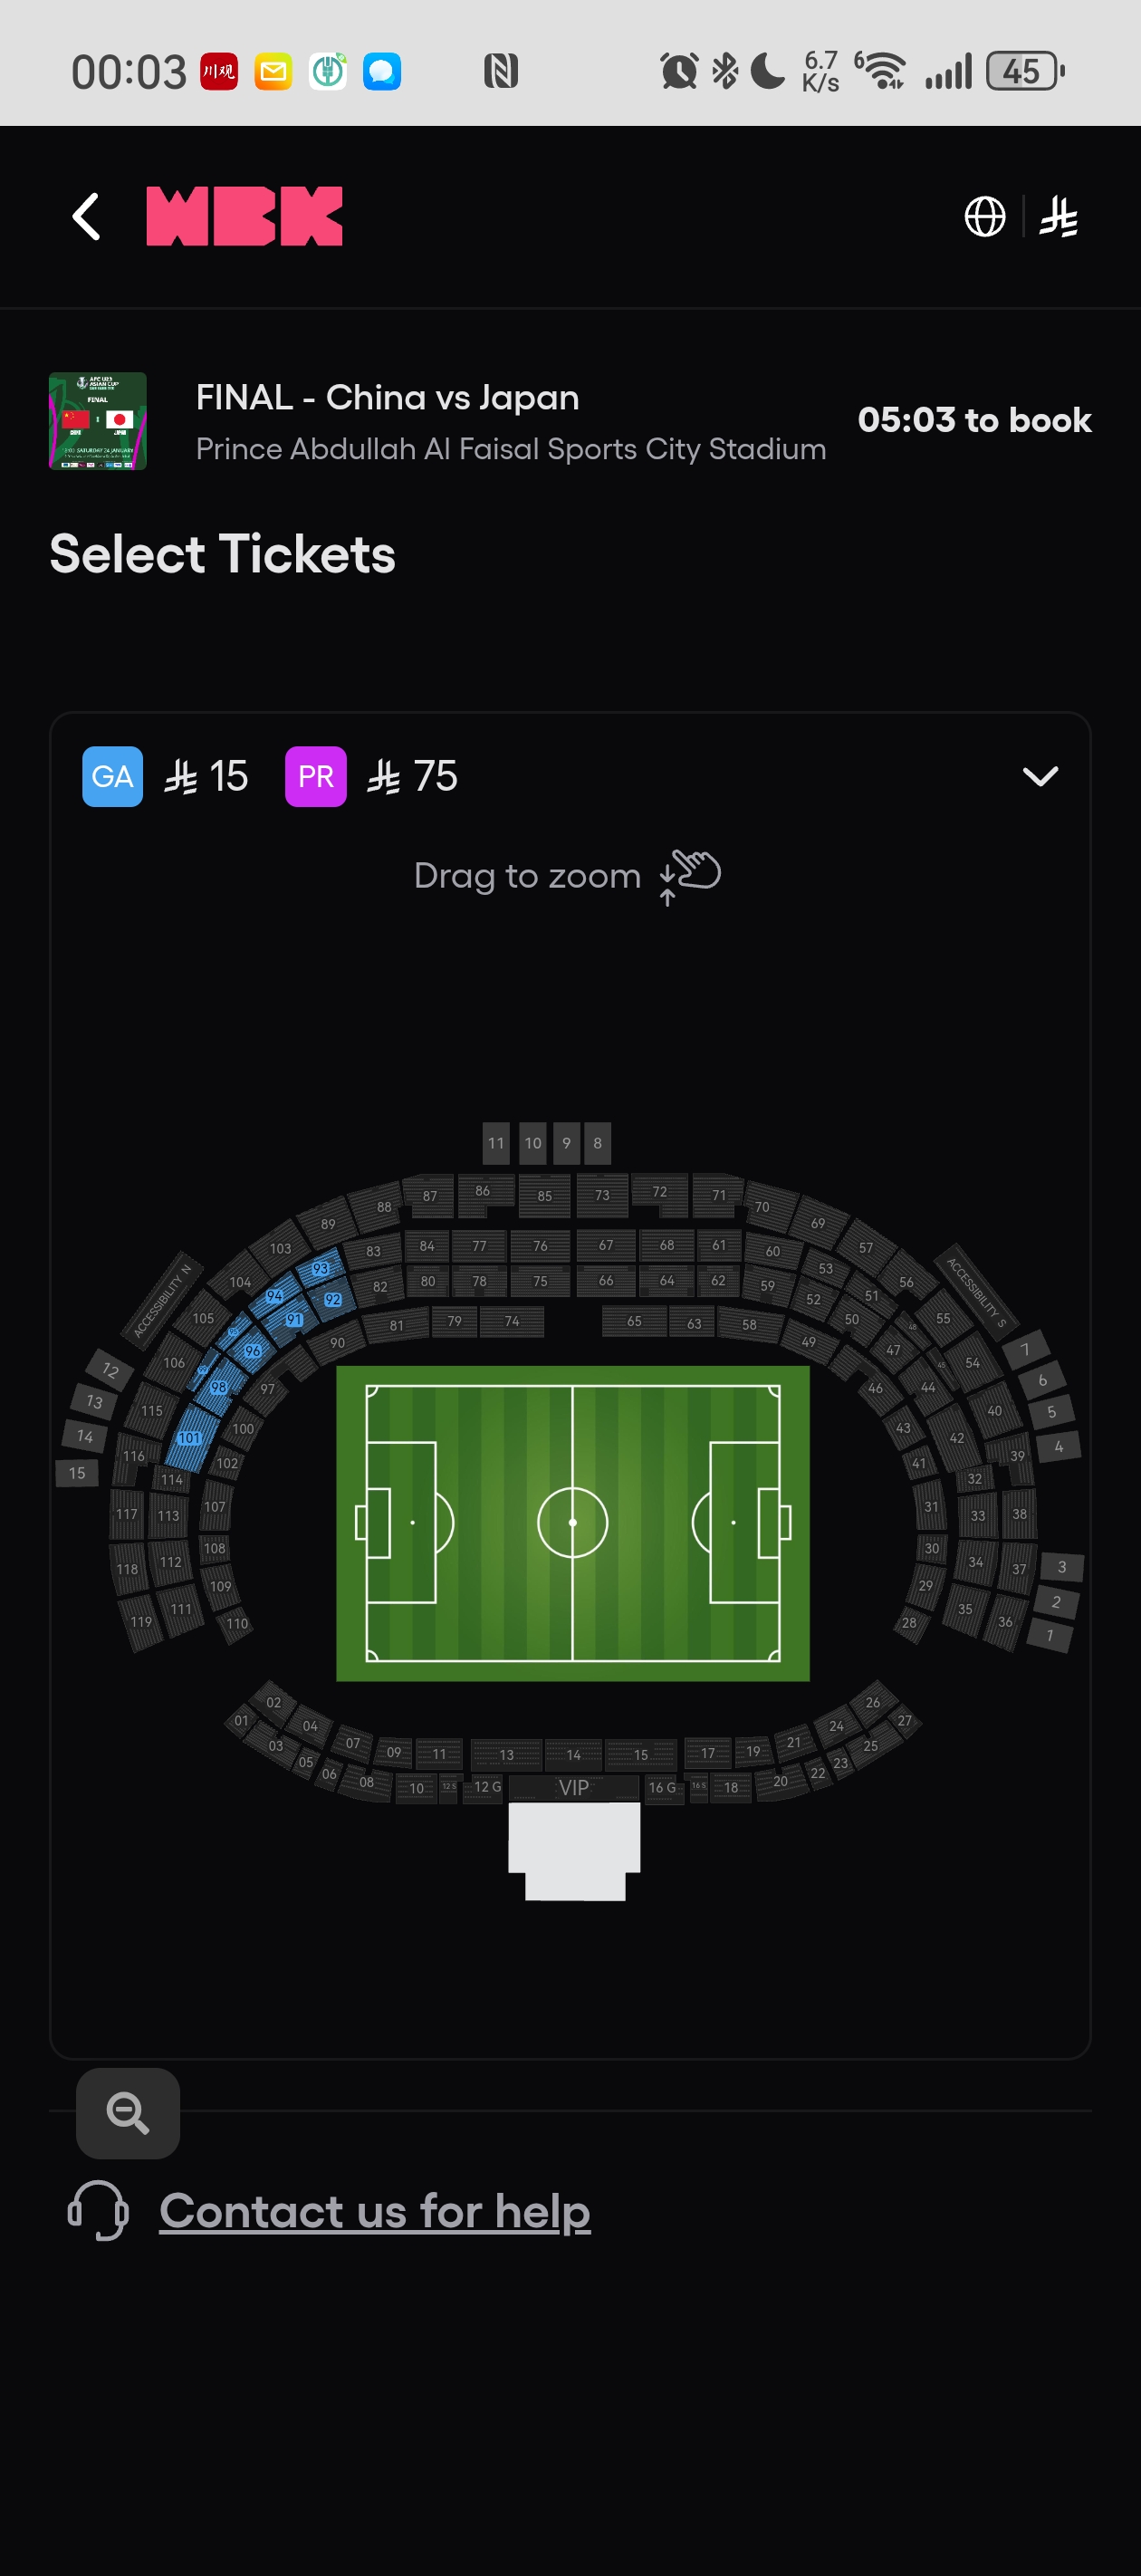
Task: Open the language globe icon
Action: (x=984, y=217)
